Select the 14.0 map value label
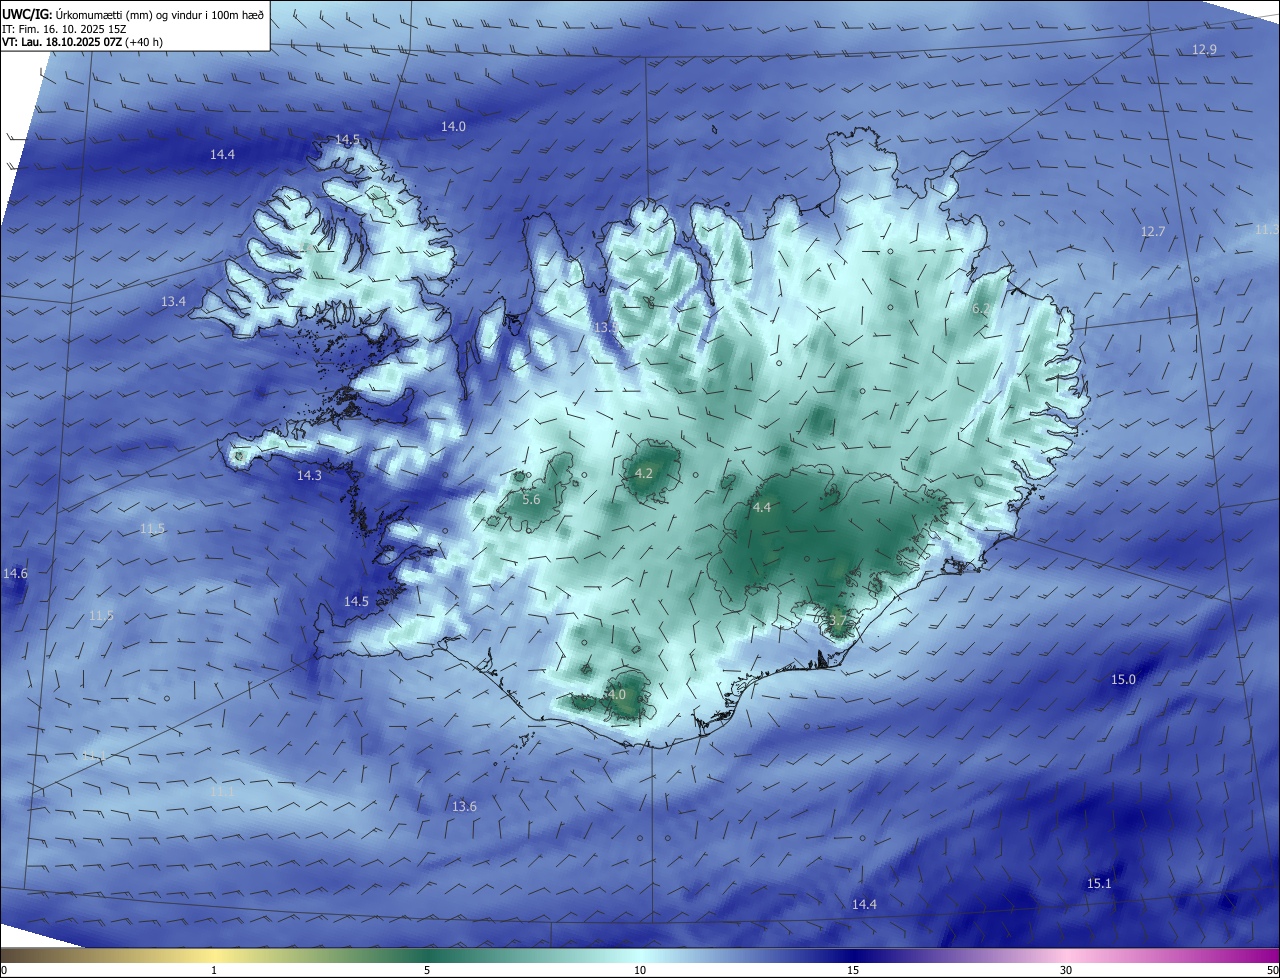The image size is (1280, 978). click(453, 126)
